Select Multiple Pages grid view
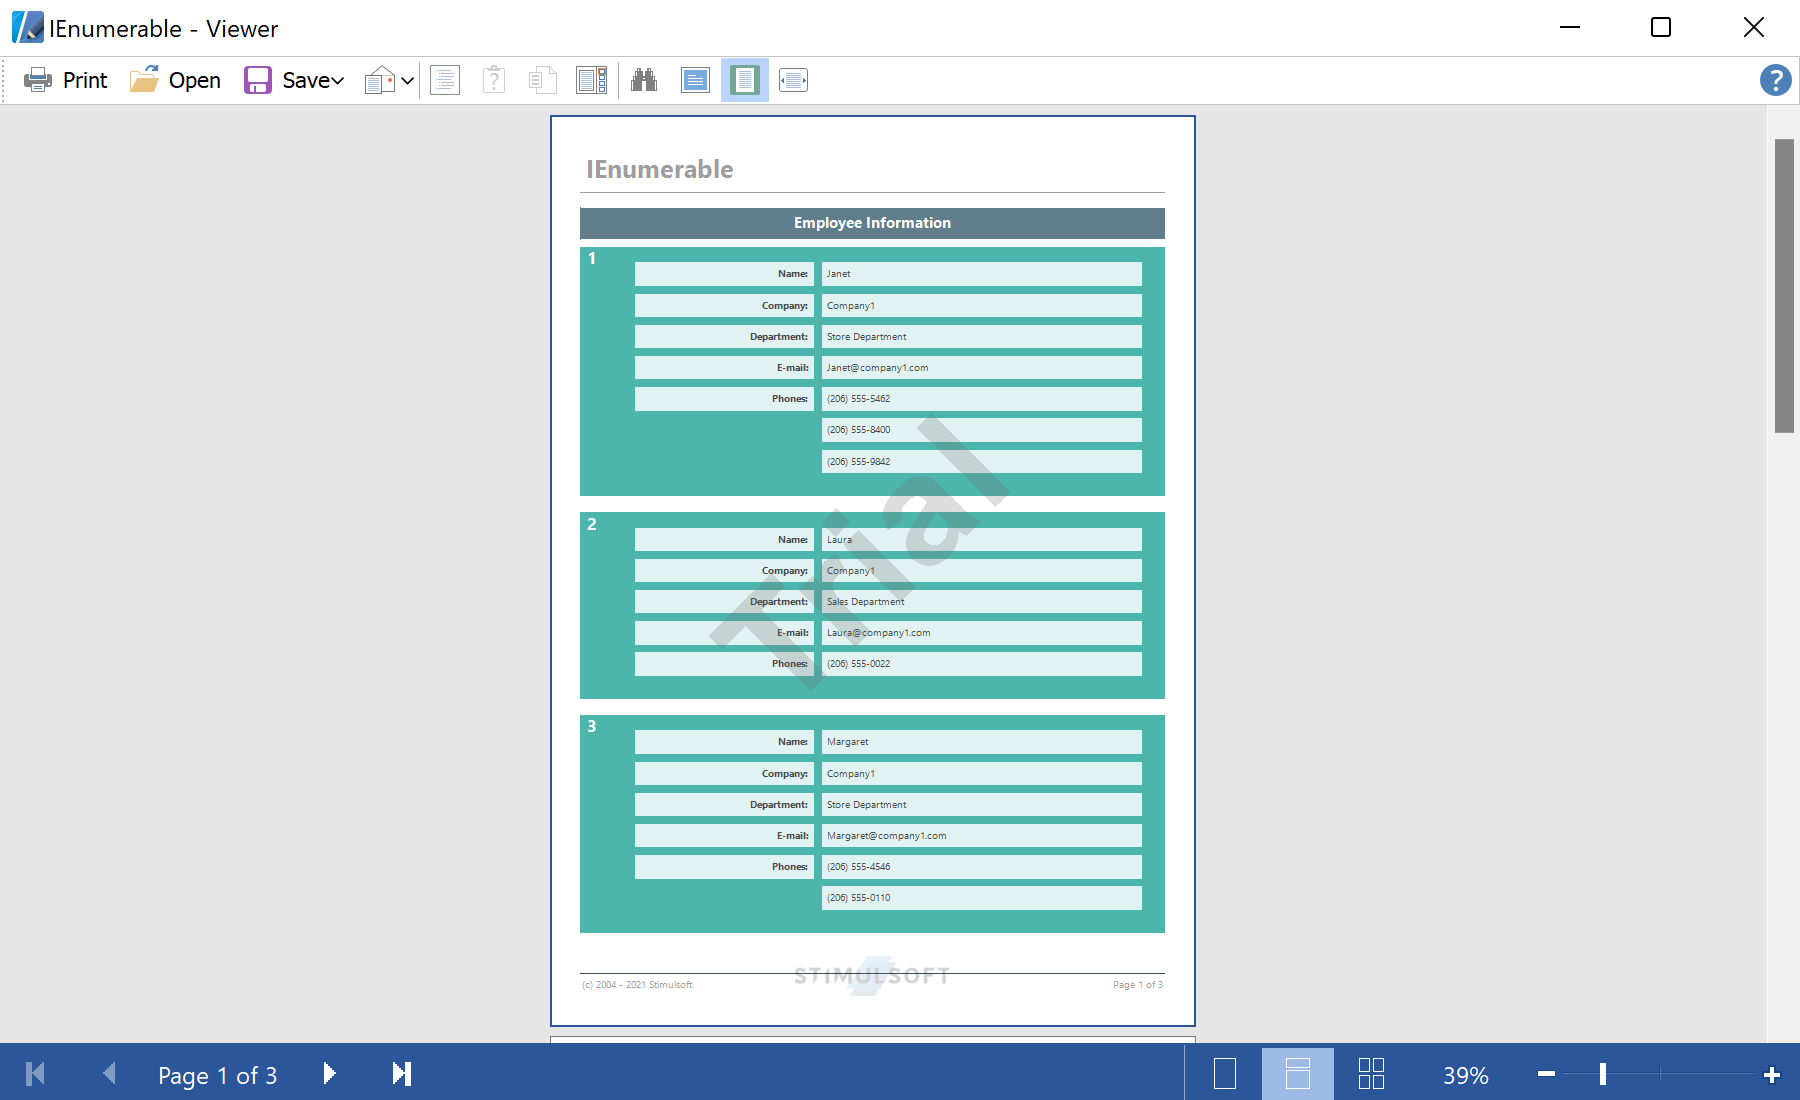1800x1100 pixels. [x=1371, y=1074]
